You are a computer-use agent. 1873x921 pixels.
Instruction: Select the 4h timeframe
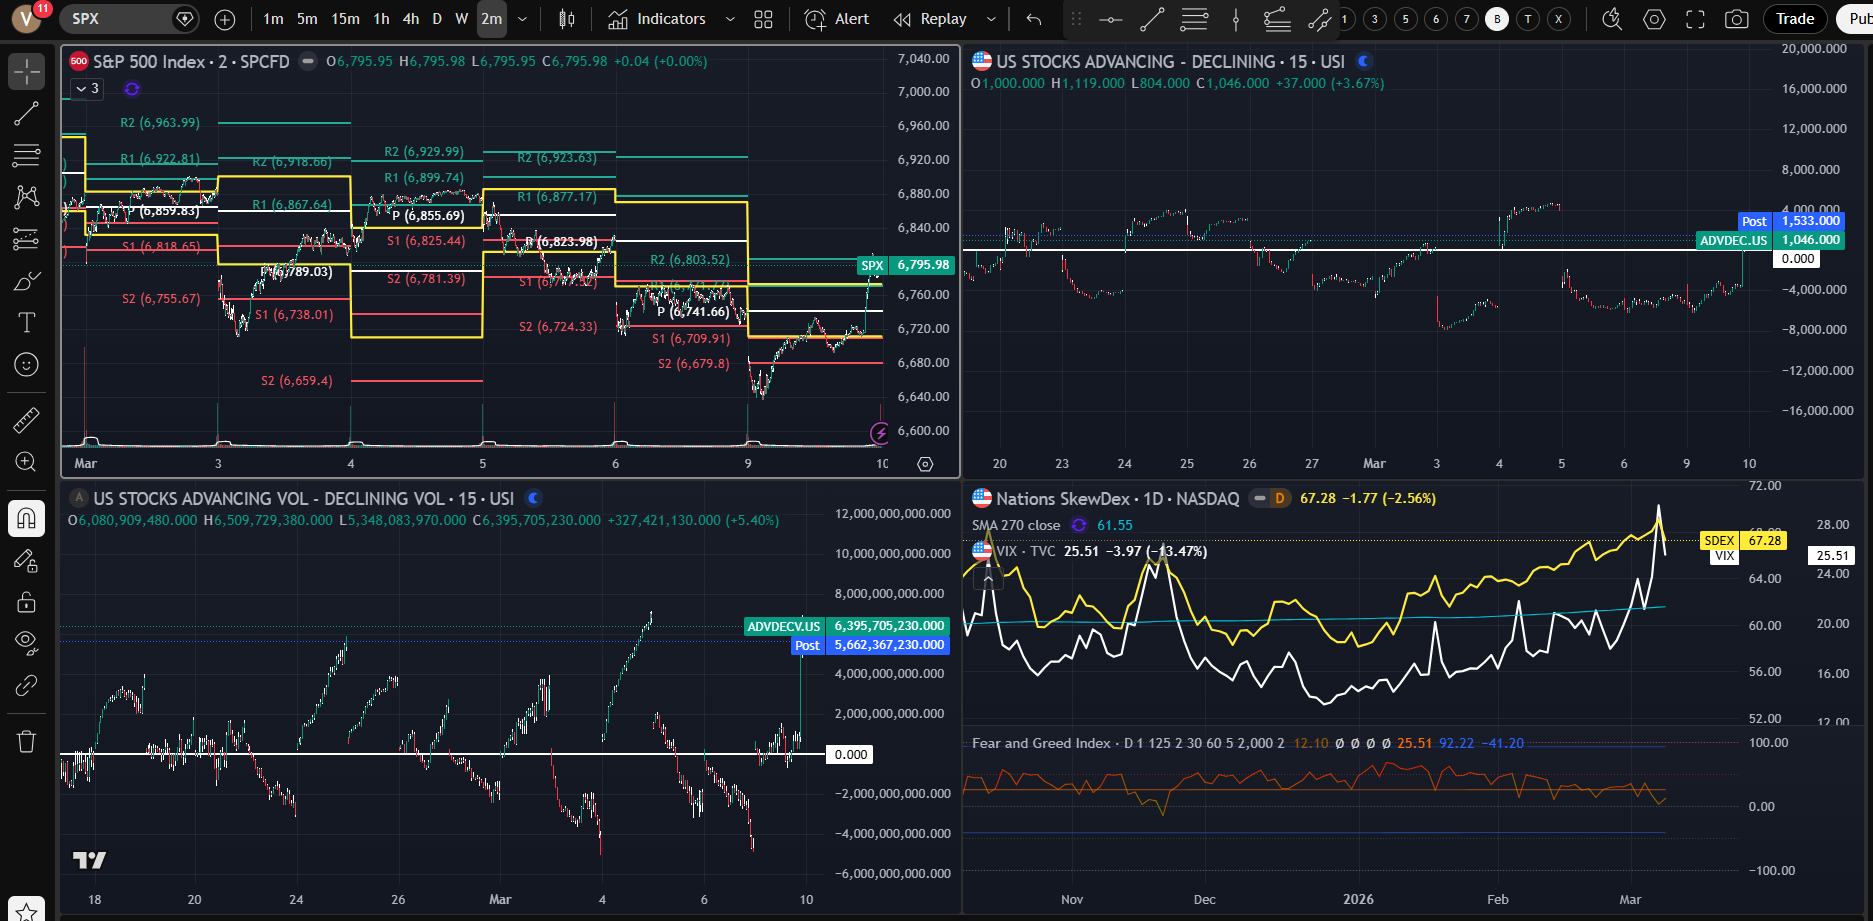point(411,19)
